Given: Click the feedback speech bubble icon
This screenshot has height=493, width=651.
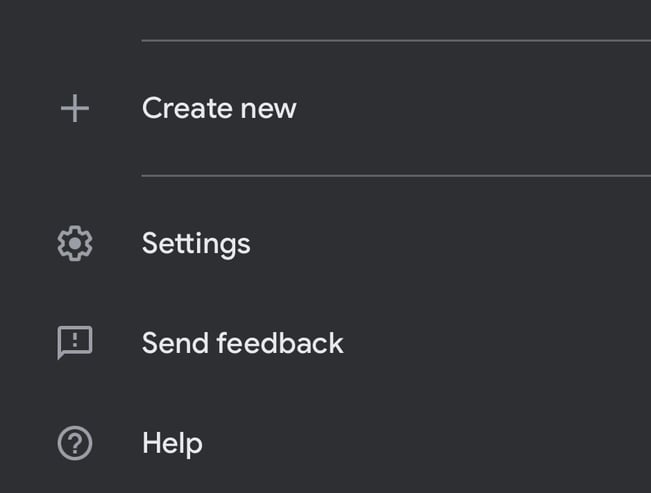Looking at the screenshot, I should [75, 343].
